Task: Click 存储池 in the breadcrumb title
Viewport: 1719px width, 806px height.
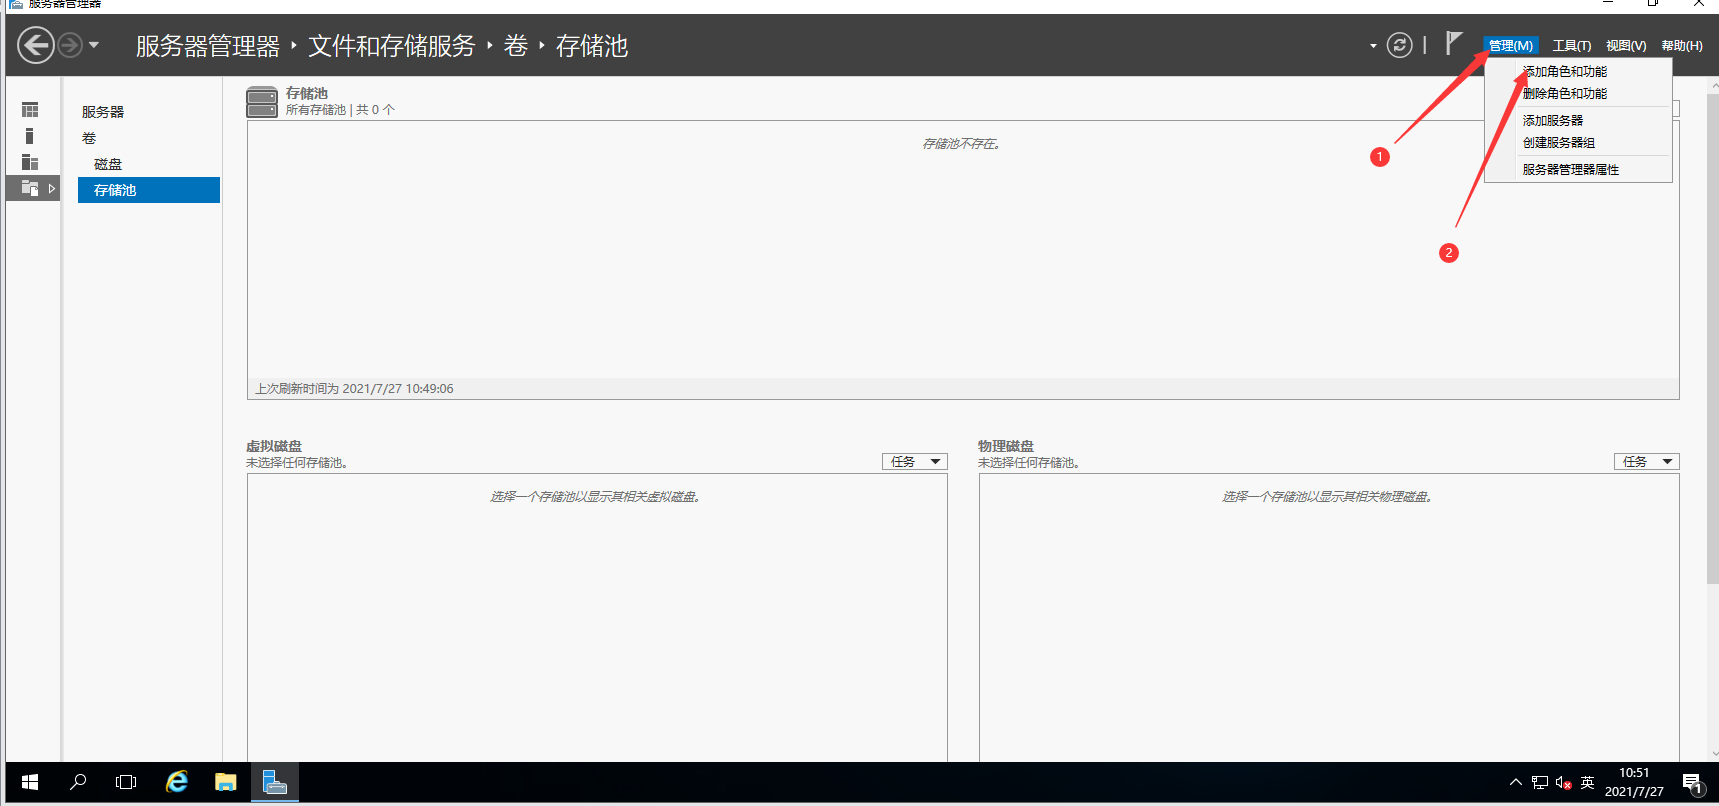Action: (x=592, y=46)
